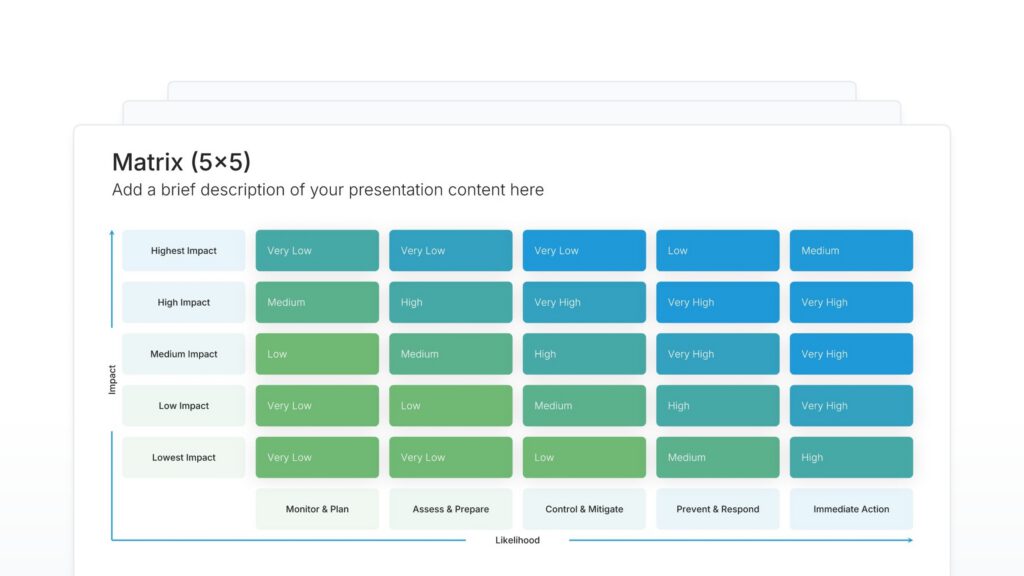Select the Likelihood axis label

517,541
